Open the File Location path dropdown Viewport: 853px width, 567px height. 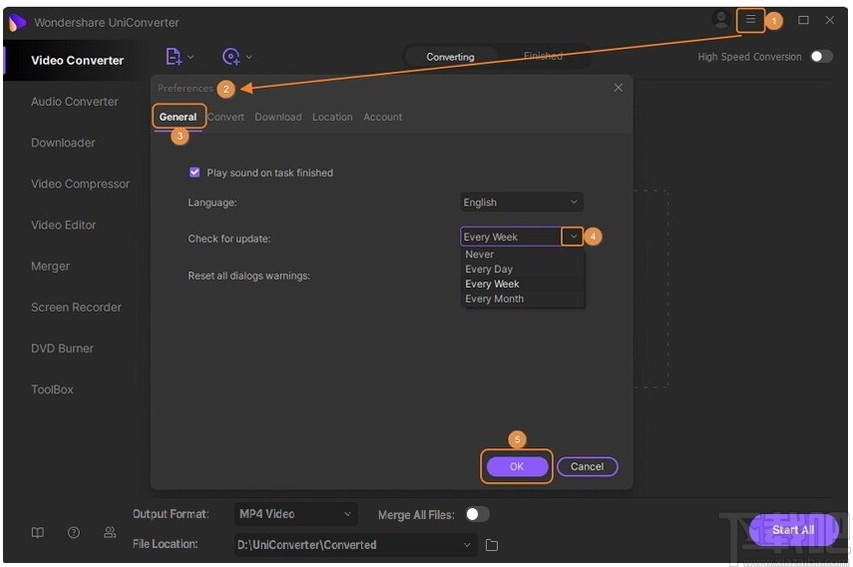[x=355, y=545]
